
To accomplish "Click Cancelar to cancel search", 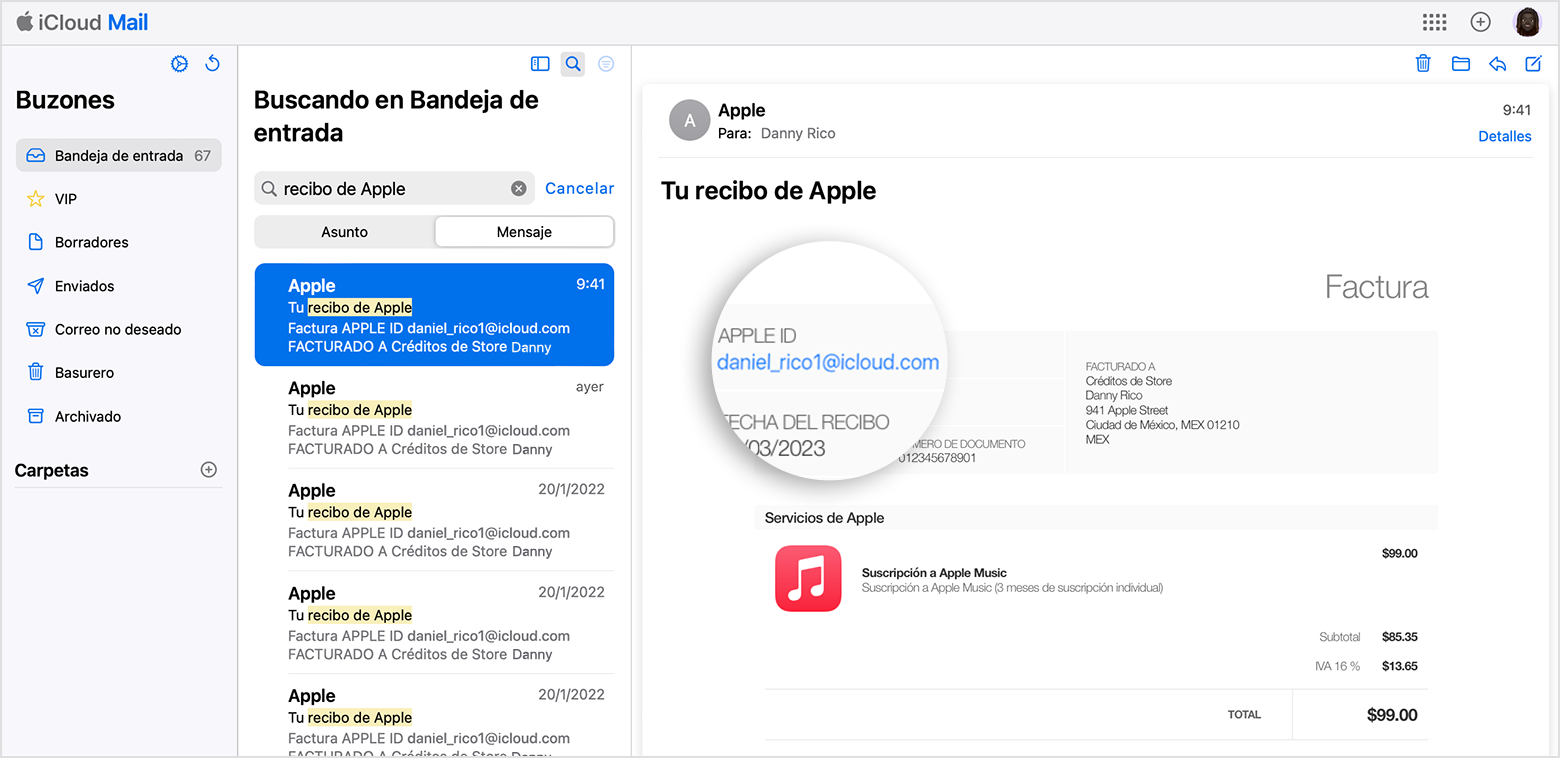I will (580, 189).
